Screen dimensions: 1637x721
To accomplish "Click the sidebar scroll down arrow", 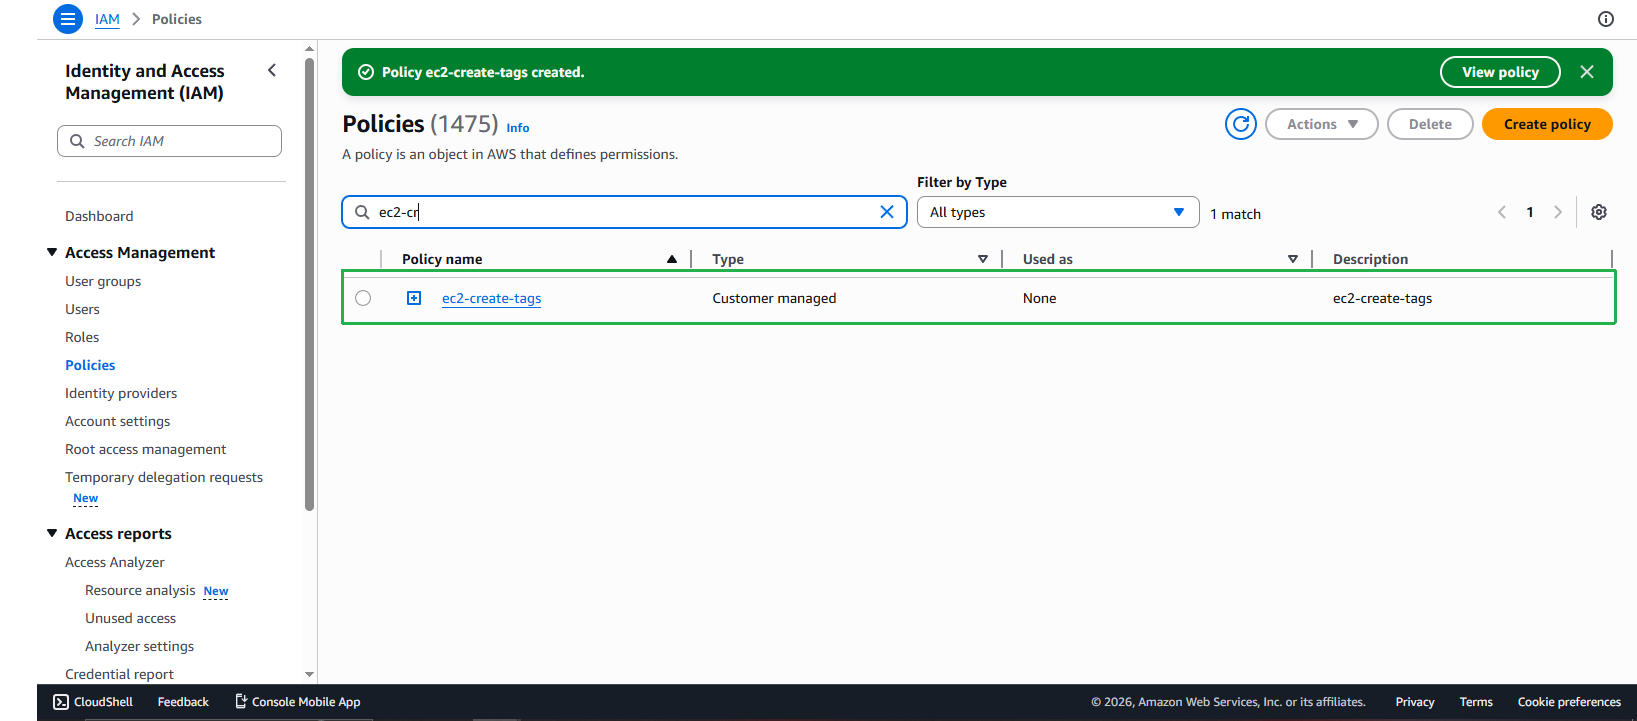I will pos(309,675).
